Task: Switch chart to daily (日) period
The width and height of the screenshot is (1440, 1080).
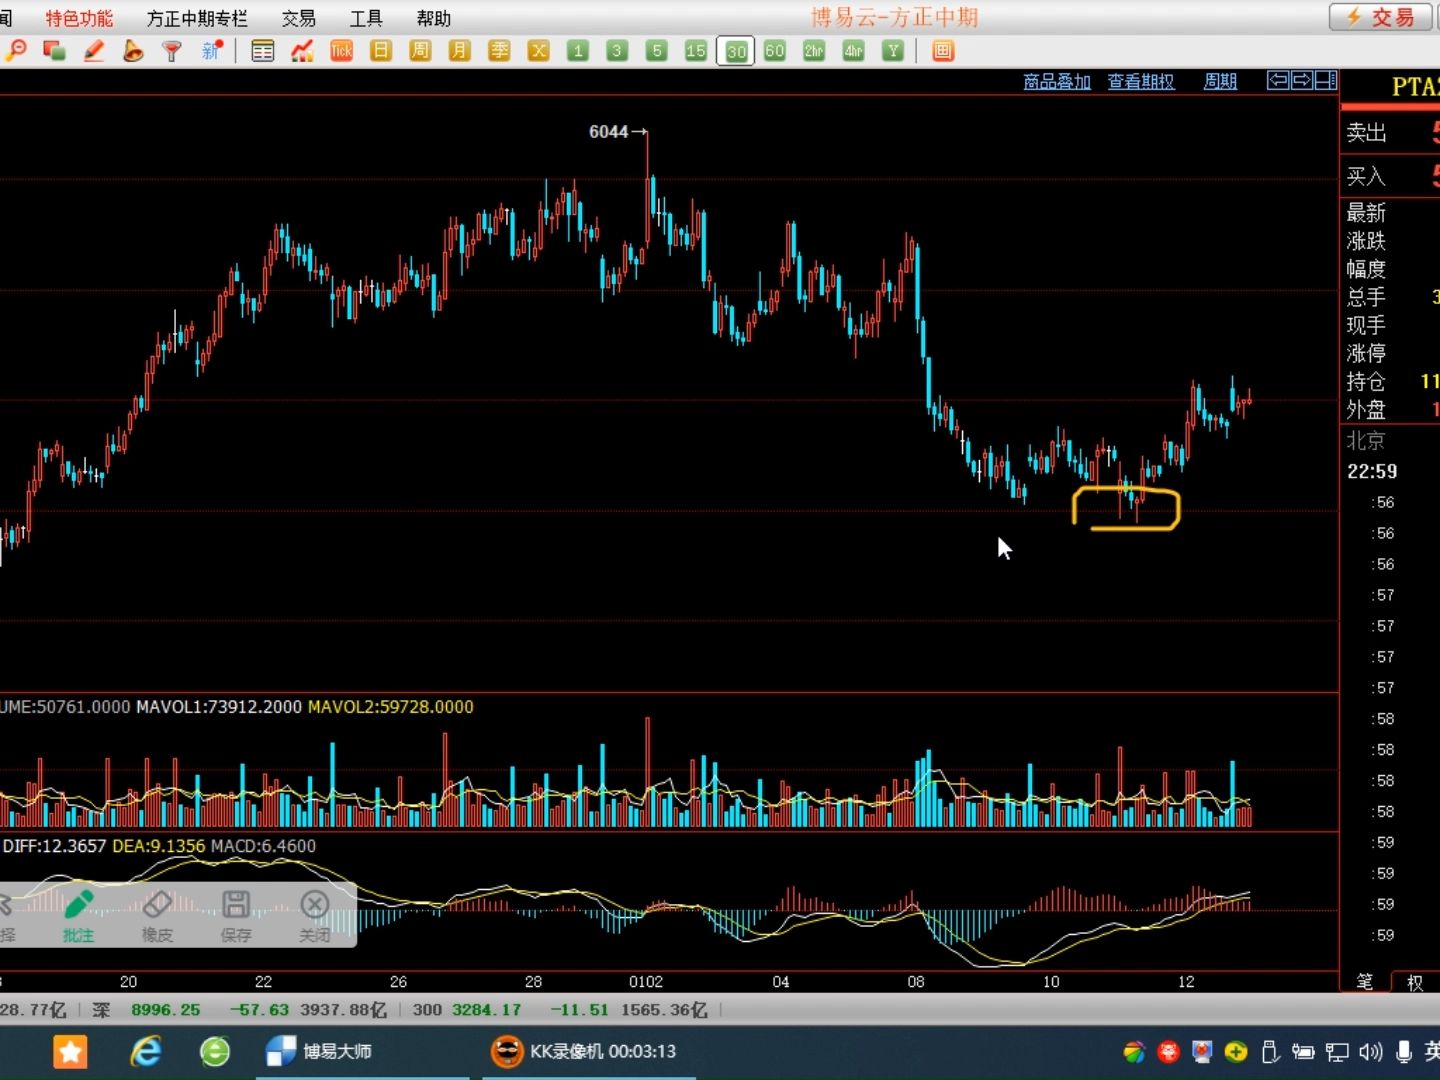Action: [381, 51]
